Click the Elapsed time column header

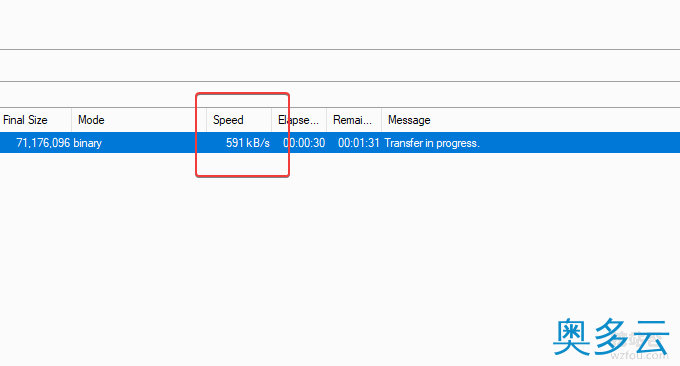coord(299,120)
